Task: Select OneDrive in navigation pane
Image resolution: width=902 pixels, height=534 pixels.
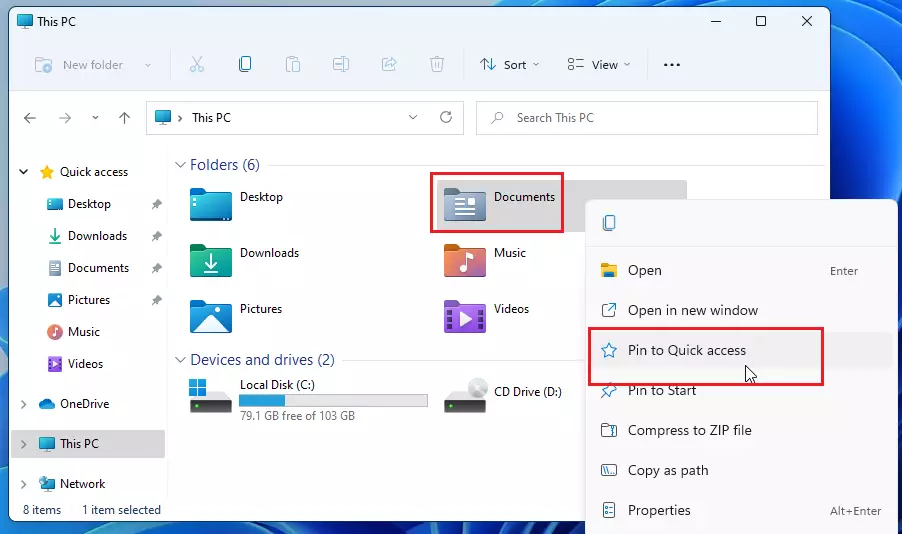Action: (74, 404)
